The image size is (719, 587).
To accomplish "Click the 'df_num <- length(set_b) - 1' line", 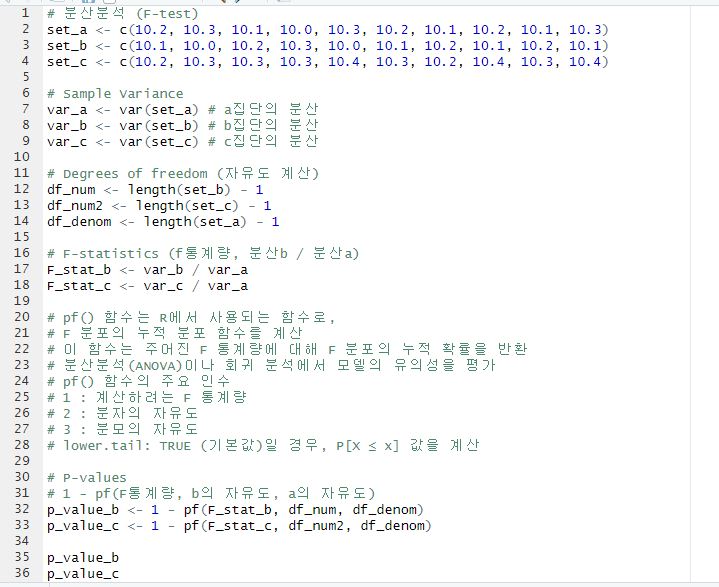I will pyautogui.click(x=155, y=189).
